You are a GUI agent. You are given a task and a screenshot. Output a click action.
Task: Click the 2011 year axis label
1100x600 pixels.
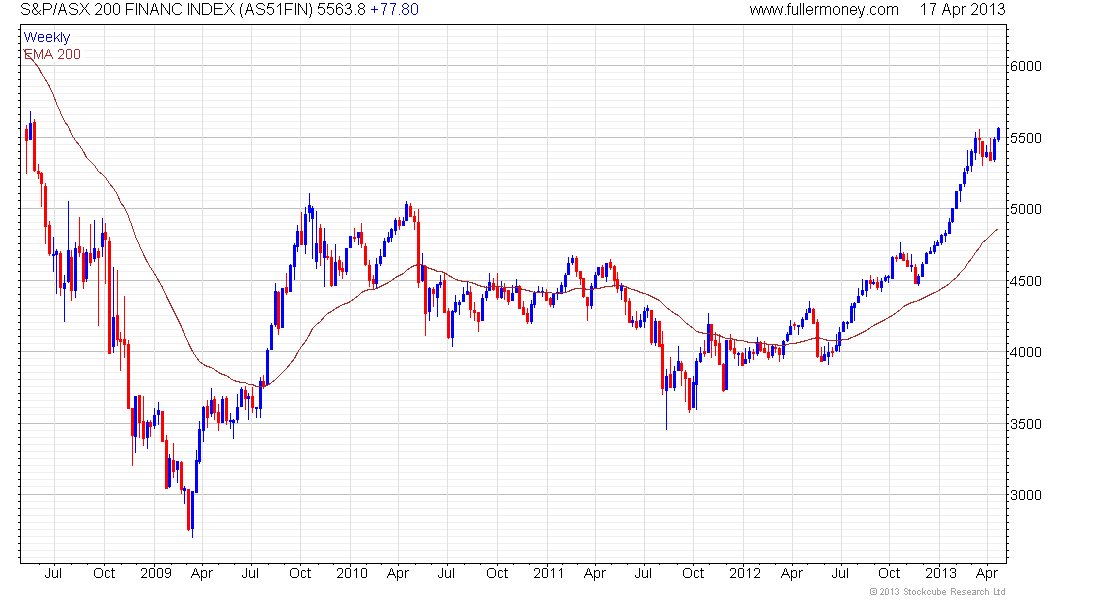(549, 573)
